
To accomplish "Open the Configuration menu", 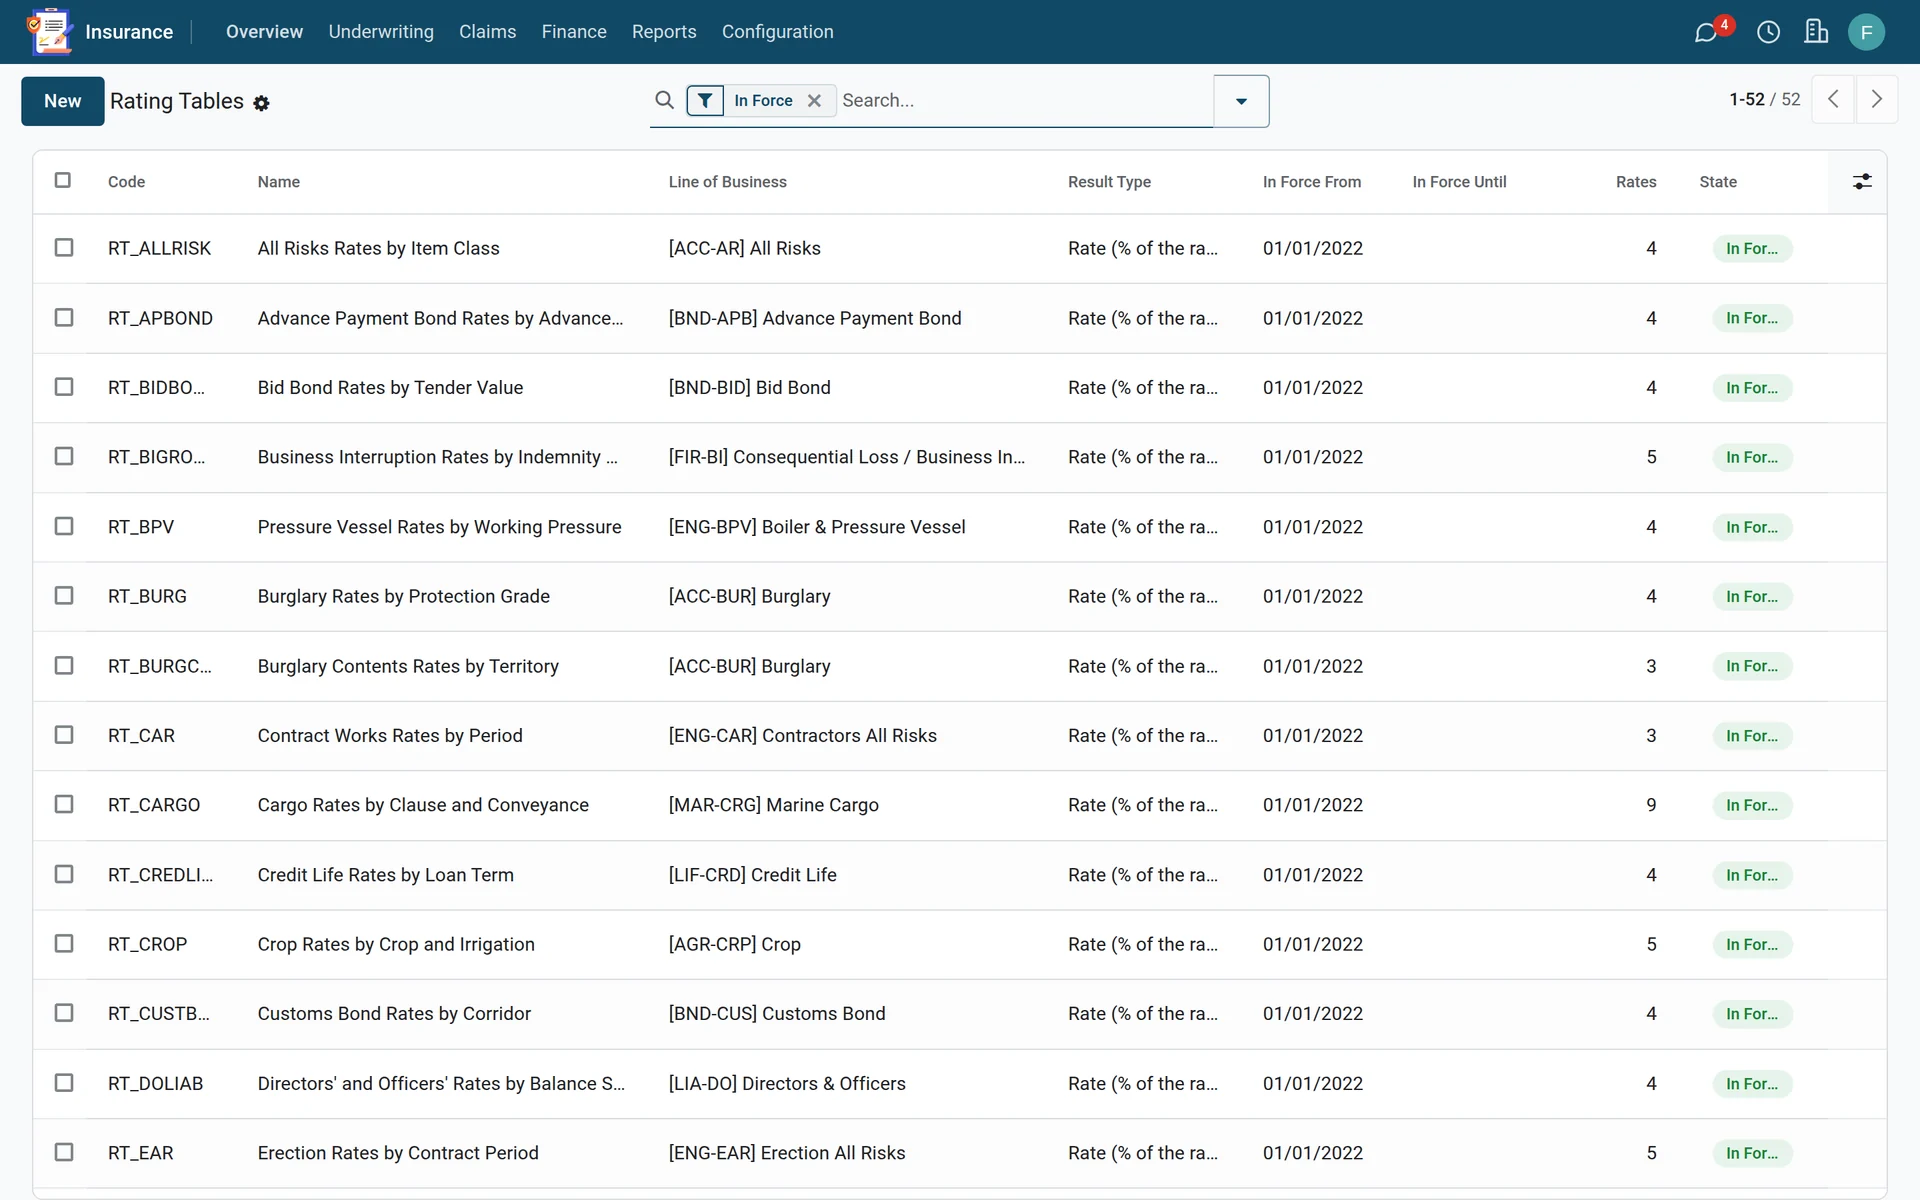I will click(777, 32).
